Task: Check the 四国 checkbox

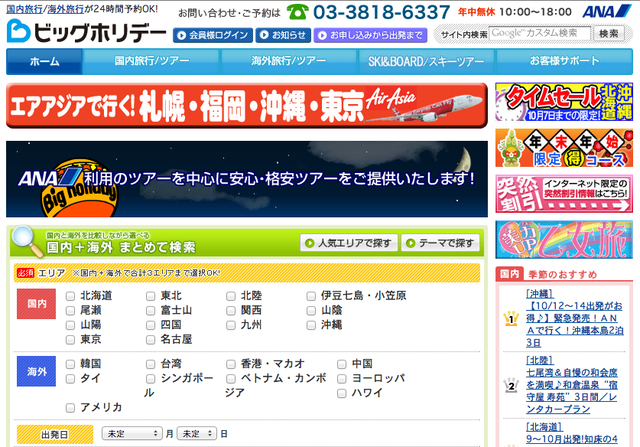Action: [151, 325]
